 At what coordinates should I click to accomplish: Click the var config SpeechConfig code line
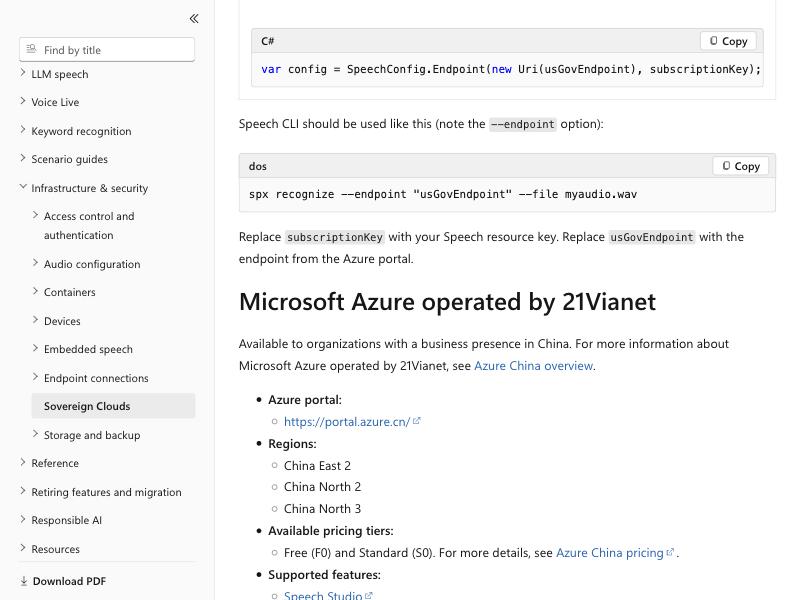click(511, 69)
